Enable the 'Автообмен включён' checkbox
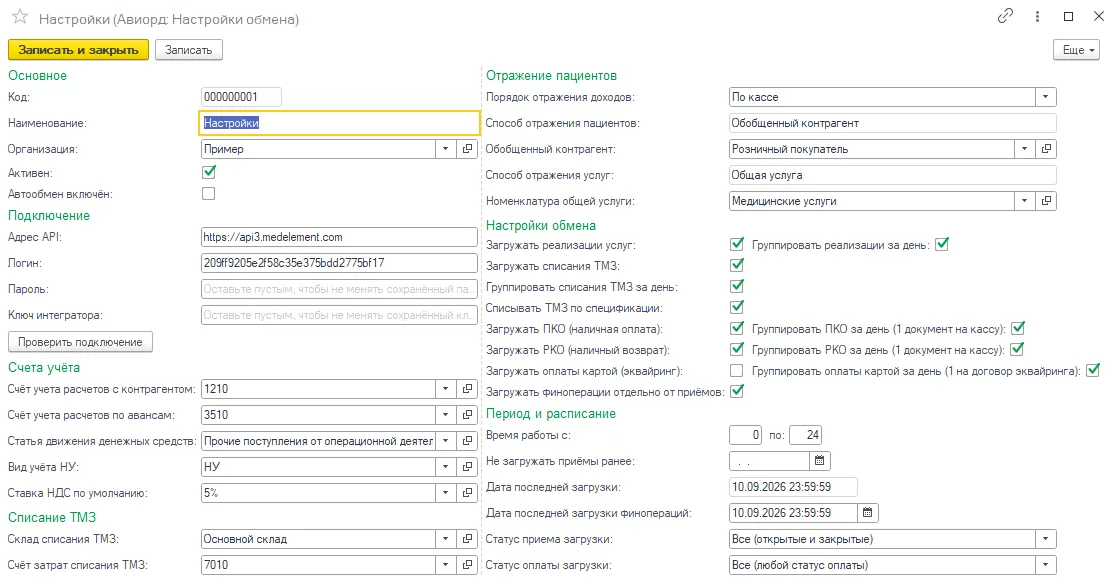This screenshot has width=1112, height=586. (208, 194)
